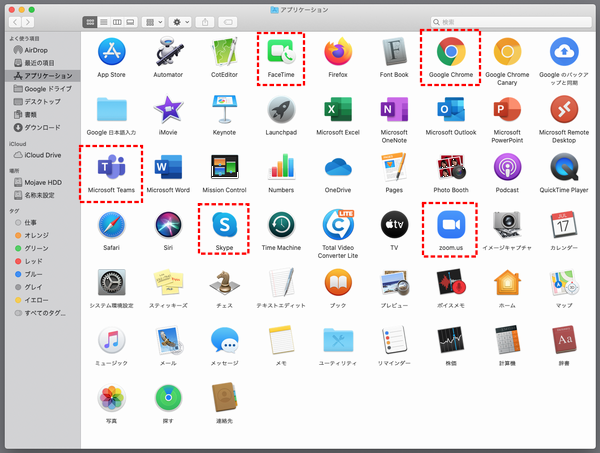The height and width of the screenshot is (453, 600).
Task: Open the システム環境設定 gear app
Action: [x=111, y=283]
